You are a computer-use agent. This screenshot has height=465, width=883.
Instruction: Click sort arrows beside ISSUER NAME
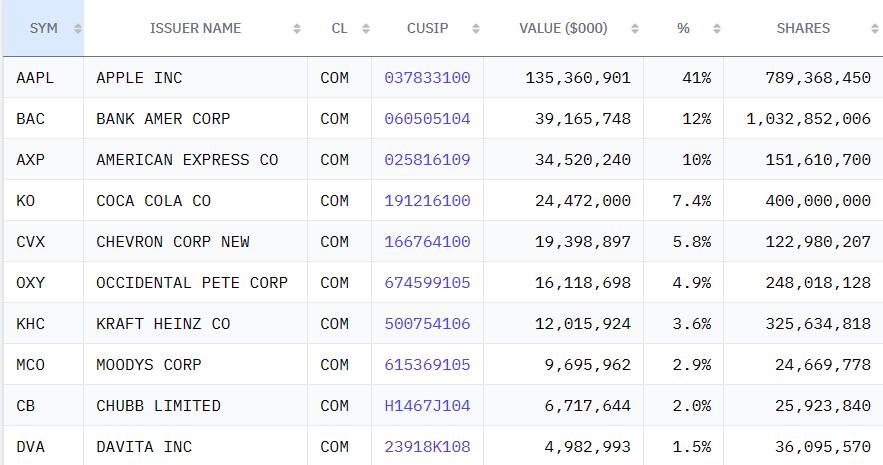pyautogui.click(x=297, y=29)
